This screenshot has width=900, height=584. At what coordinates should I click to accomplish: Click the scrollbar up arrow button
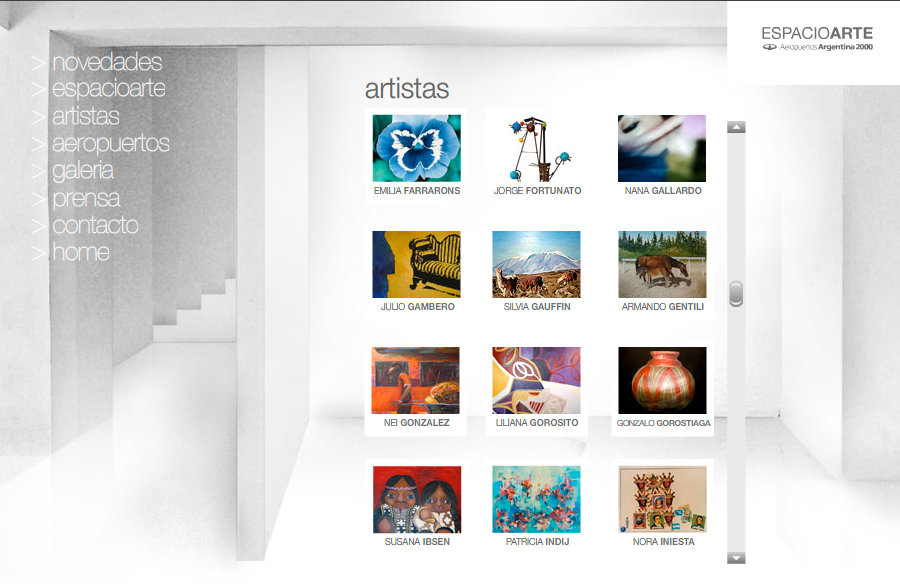(x=736, y=127)
